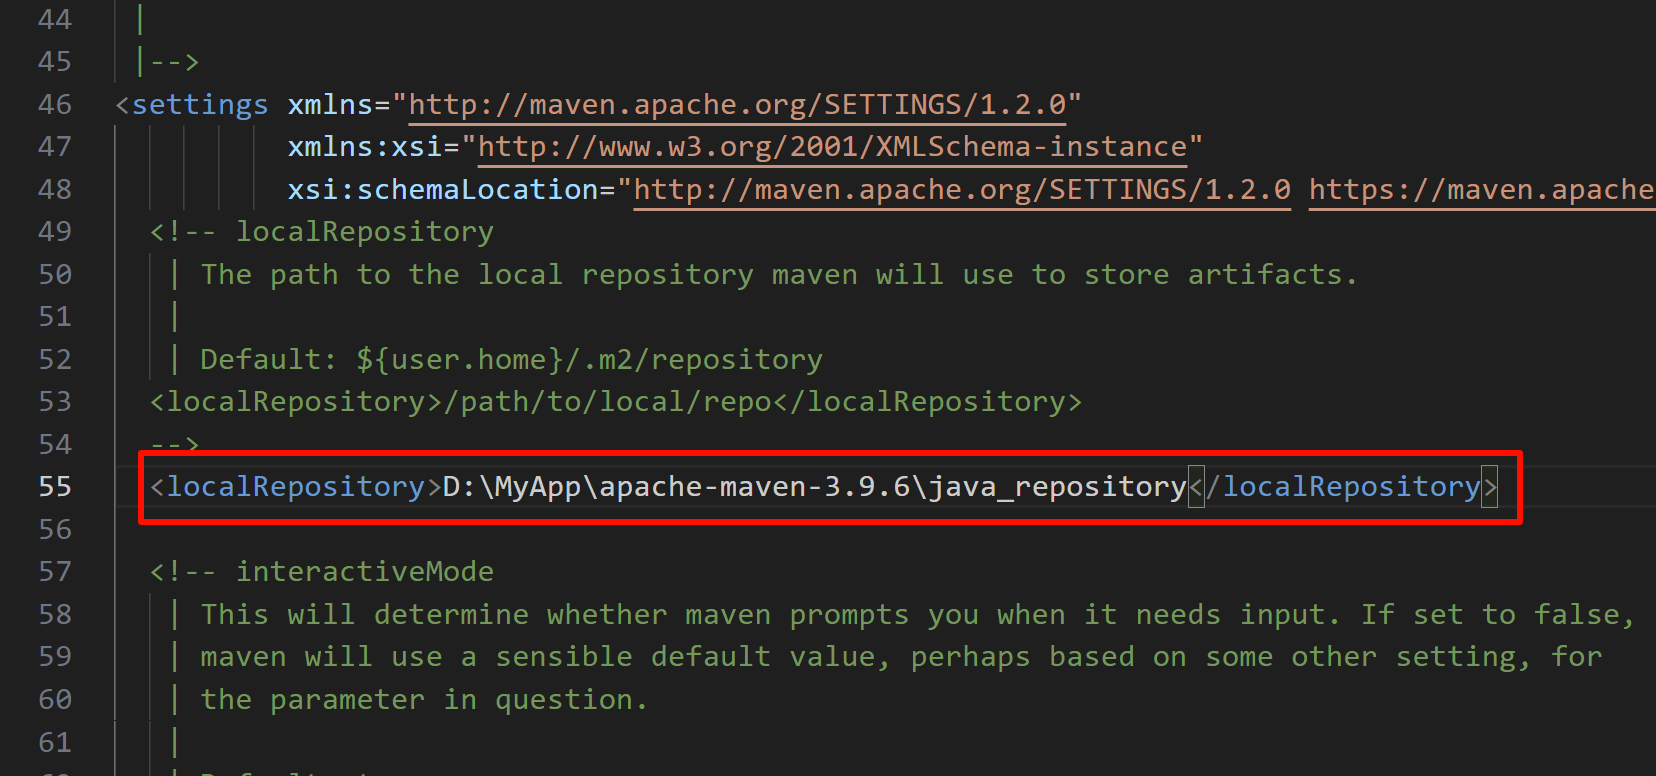Click the java_repository folder name text
The height and width of the screenshot is (776, 1656).
(x=1057, y=487)
